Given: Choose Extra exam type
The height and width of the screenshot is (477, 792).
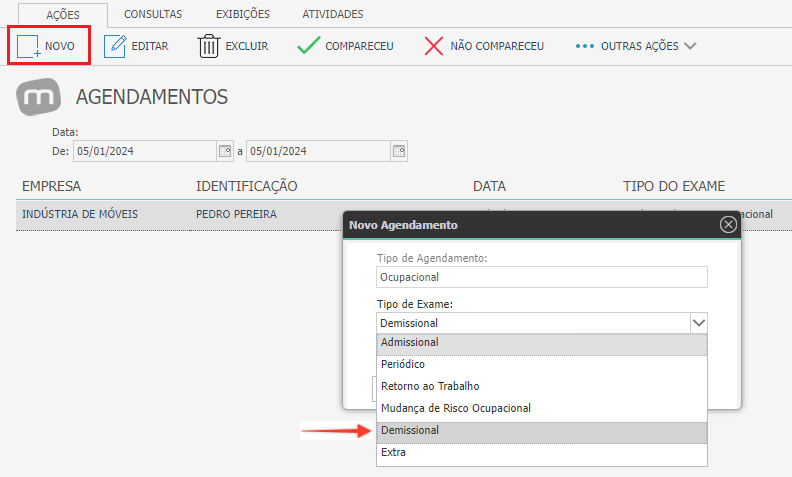Looking at the screenshot, I should (x=542, y=453).
